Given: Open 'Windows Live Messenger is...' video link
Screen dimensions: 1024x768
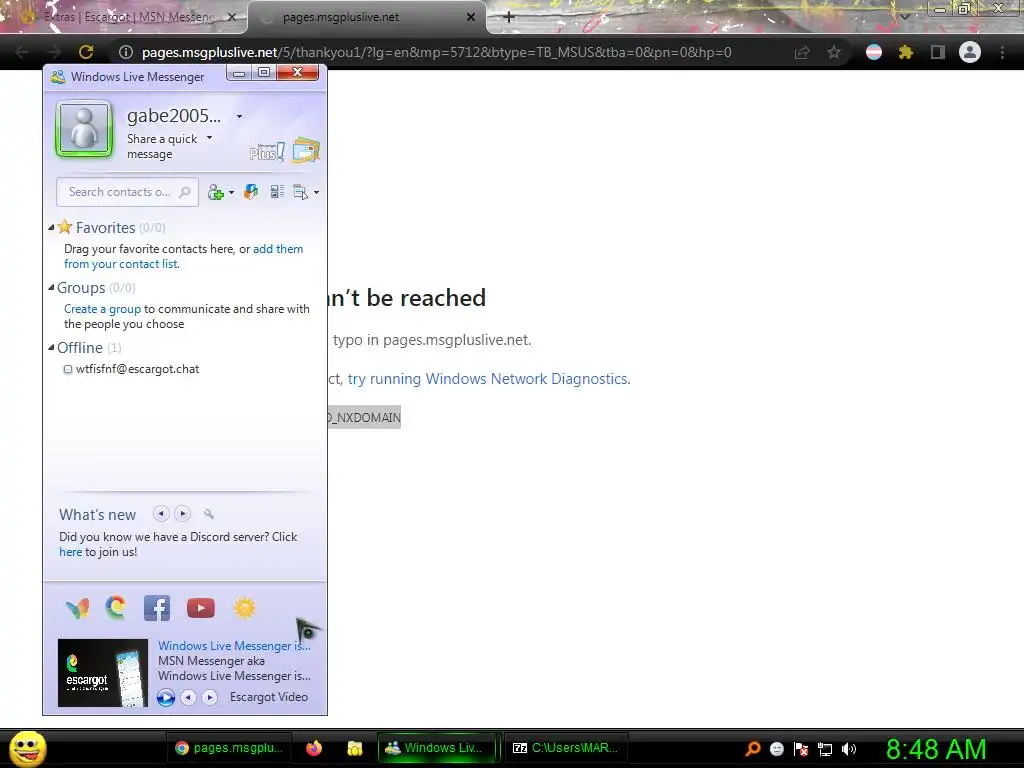Looking at the screenshot, I should point(234,646).
